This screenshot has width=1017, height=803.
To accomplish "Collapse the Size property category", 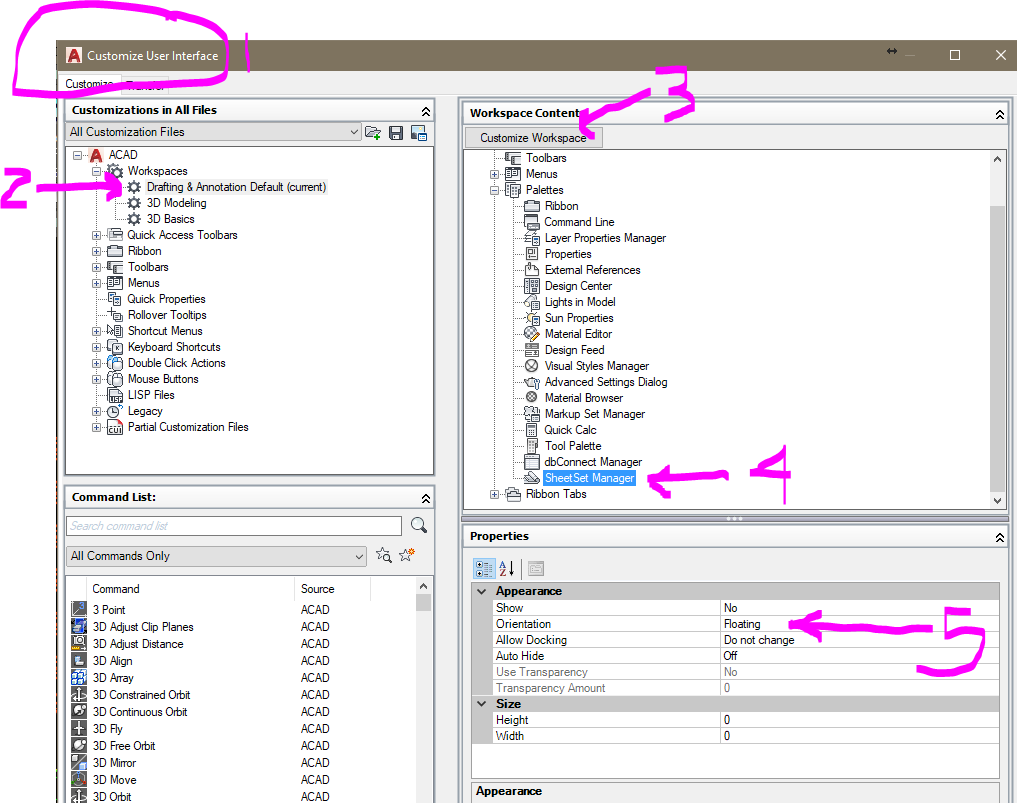I will click(x=482, y=704).
